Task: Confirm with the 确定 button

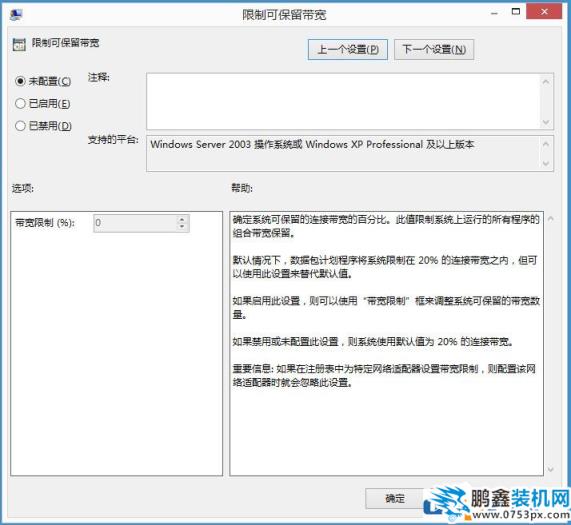Action: coord(395,498)
